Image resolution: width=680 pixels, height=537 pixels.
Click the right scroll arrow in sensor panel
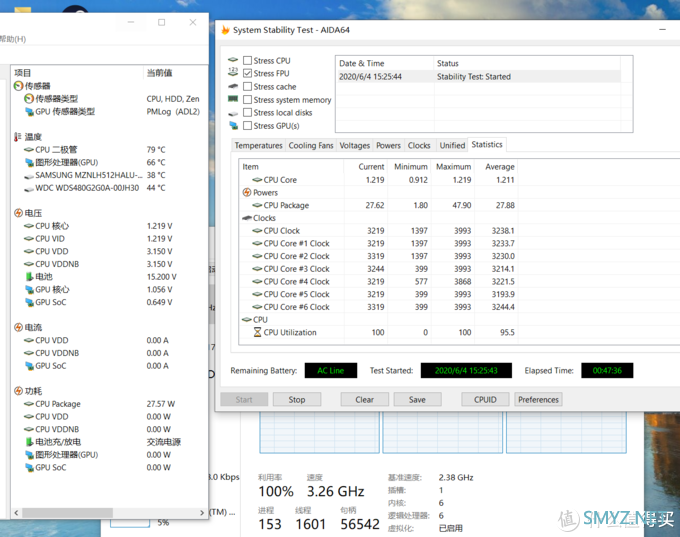tap(202, 513)
